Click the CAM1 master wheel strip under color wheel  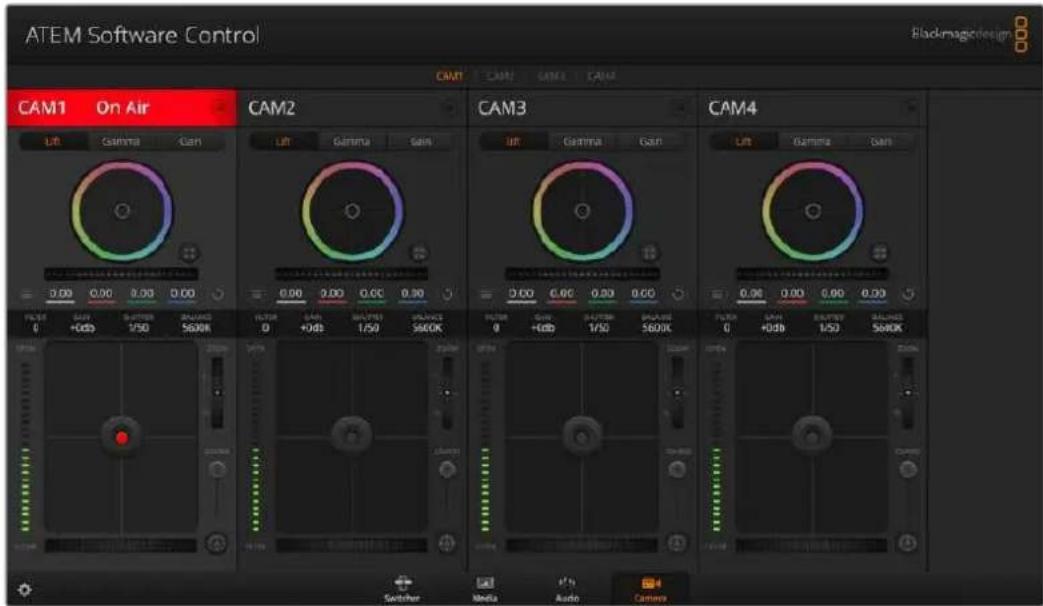tap(121, 273)
